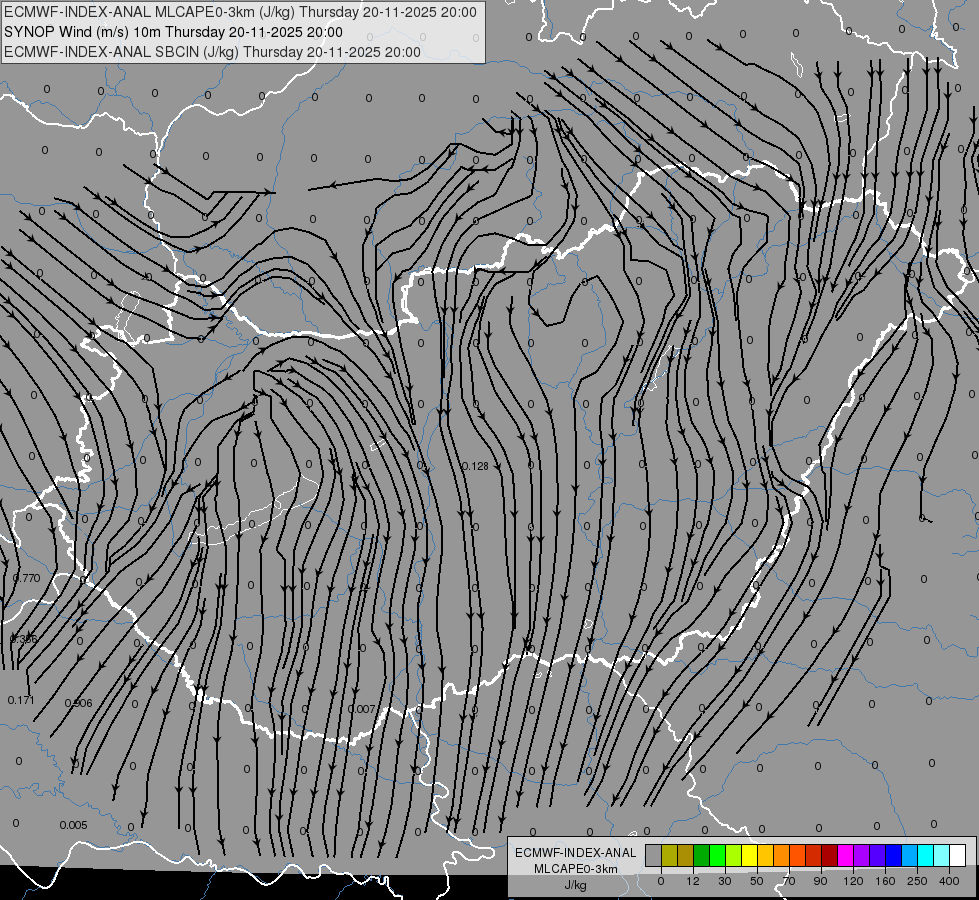Click the map value 0.770
This screenshot has width=979, height=900.
tap(27, 578)
